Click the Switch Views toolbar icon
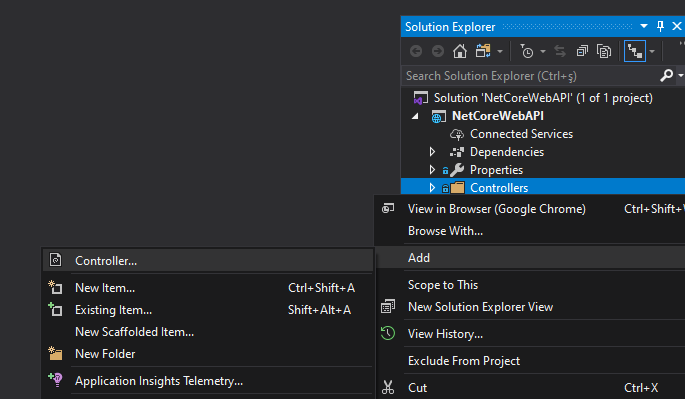This screenshot has height=399, width=685. click(x=483, y=52)
